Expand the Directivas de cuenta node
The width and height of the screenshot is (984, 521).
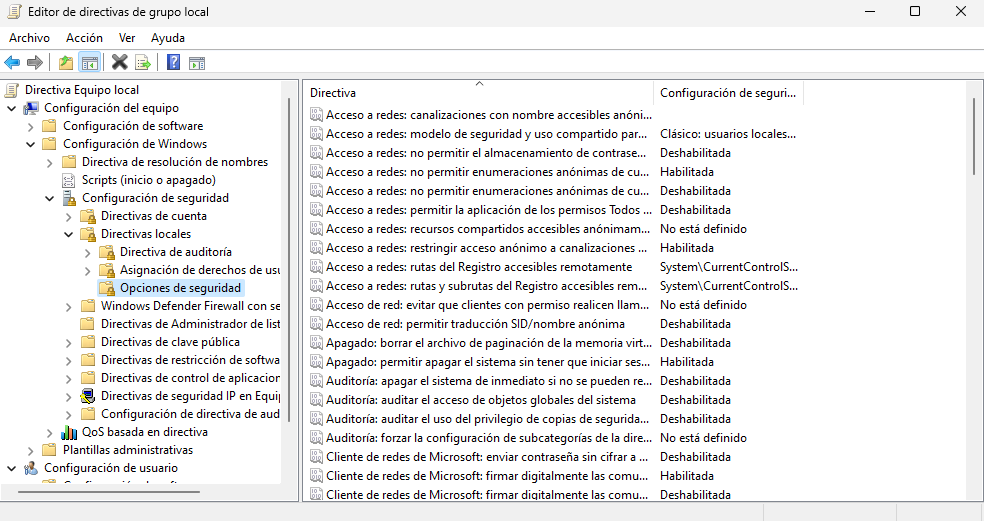pos(68,216)
